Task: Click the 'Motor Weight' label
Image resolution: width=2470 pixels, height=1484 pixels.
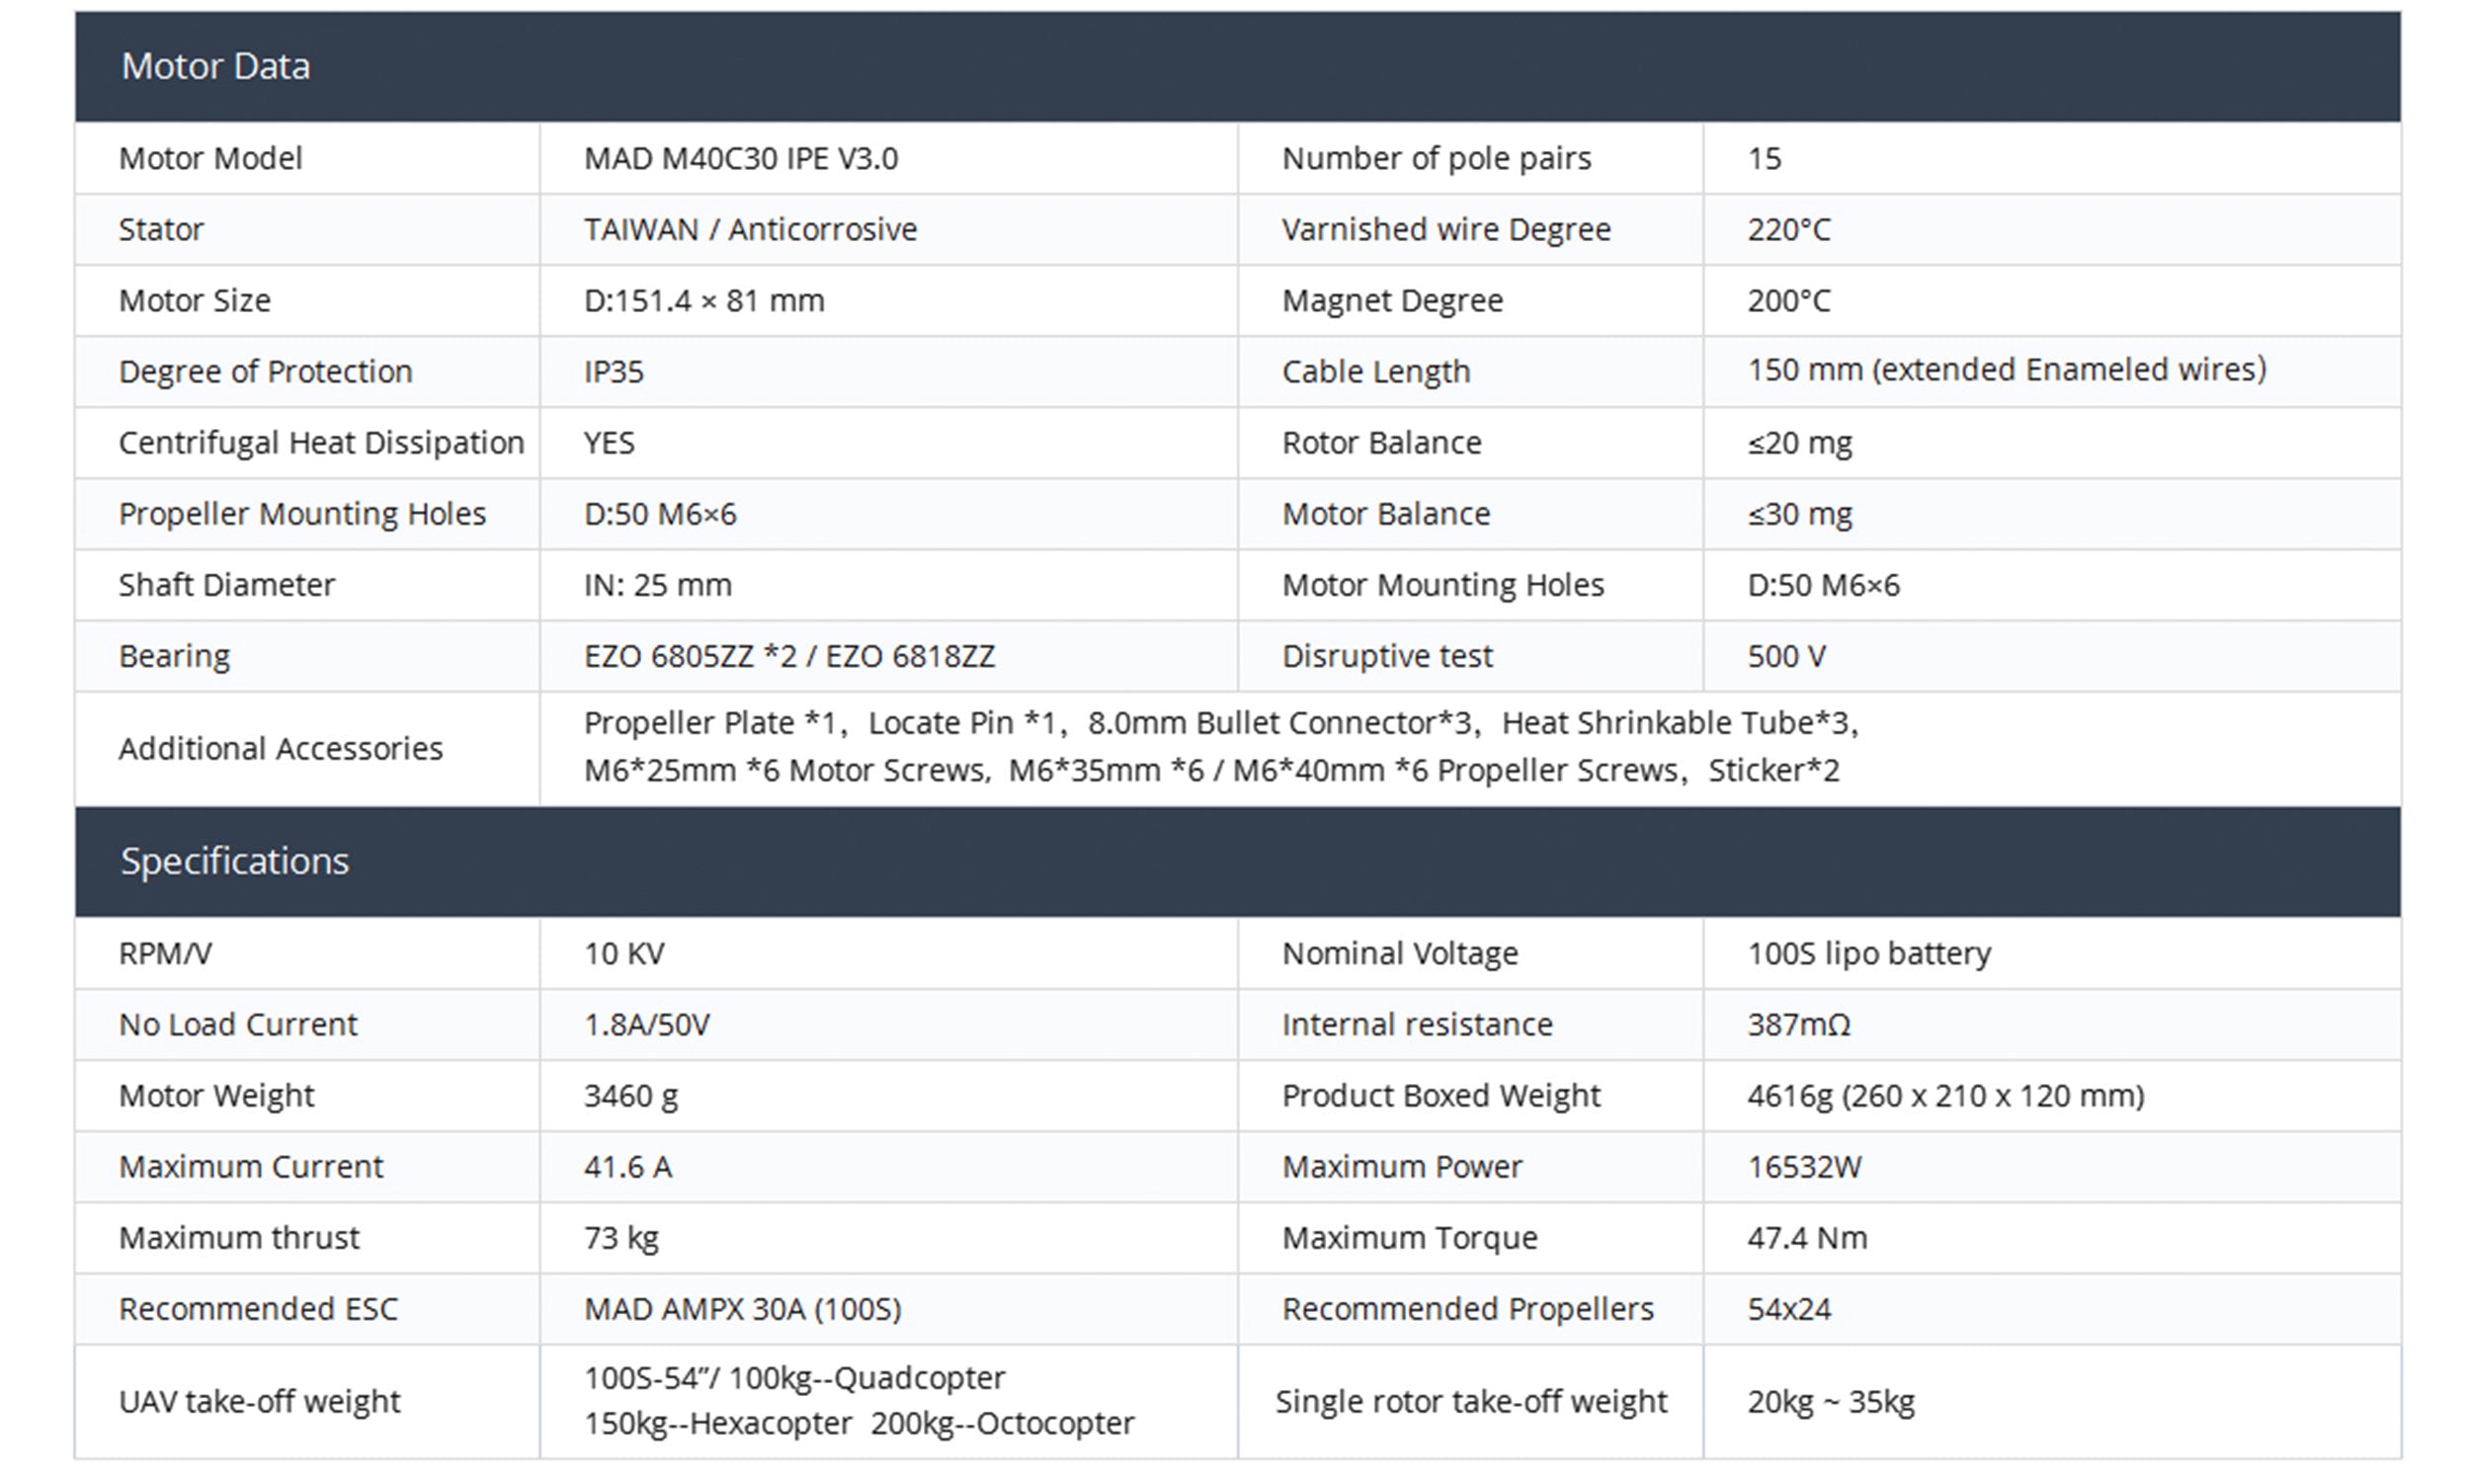Action: pyautogui.click(x=216, y=1095)
